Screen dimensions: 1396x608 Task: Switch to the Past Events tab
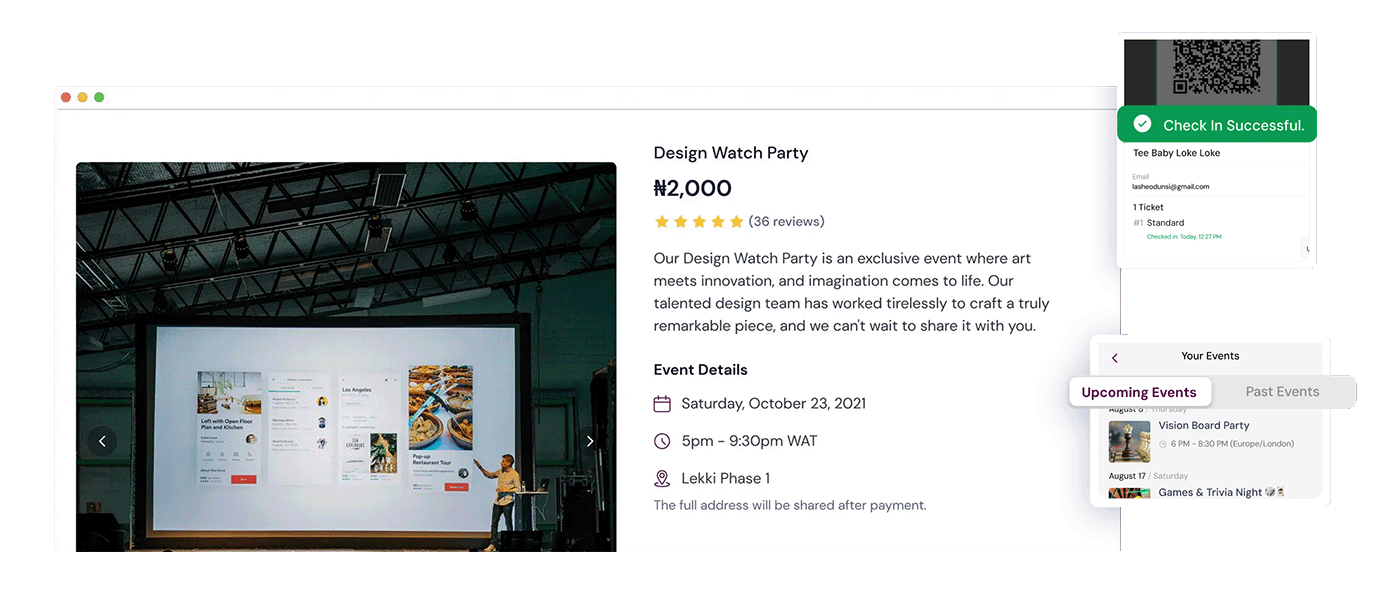pos(1282,392)
